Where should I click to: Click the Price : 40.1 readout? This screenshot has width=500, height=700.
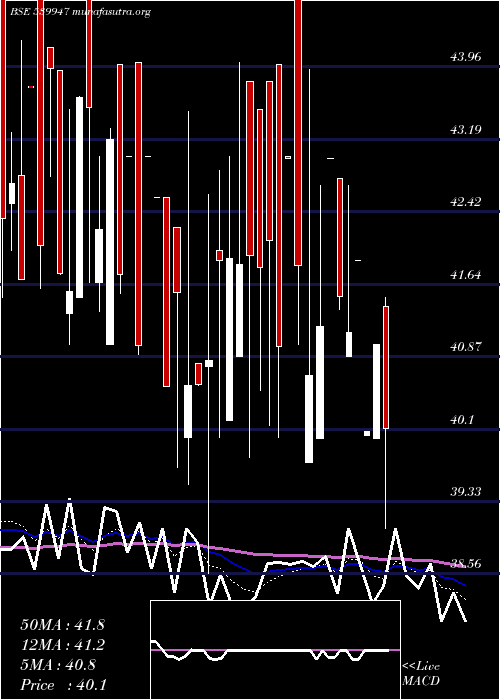pos(63,685)
